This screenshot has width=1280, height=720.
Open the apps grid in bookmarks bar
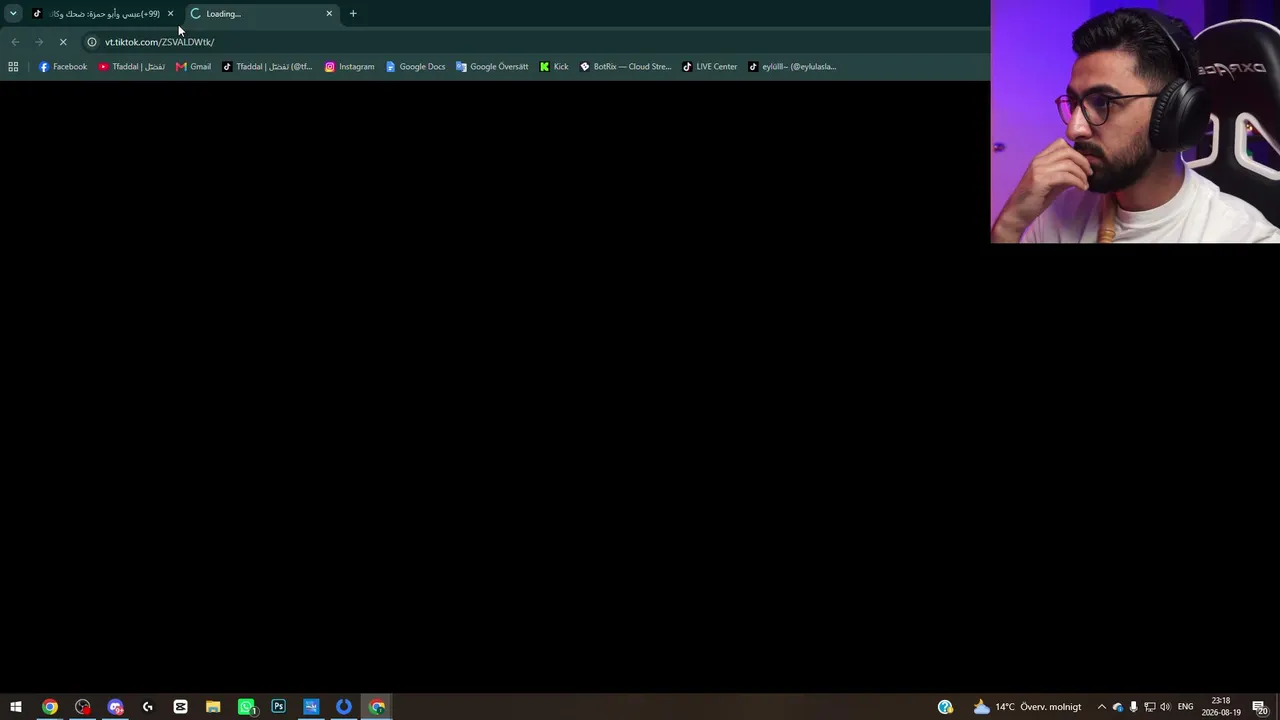13,67
